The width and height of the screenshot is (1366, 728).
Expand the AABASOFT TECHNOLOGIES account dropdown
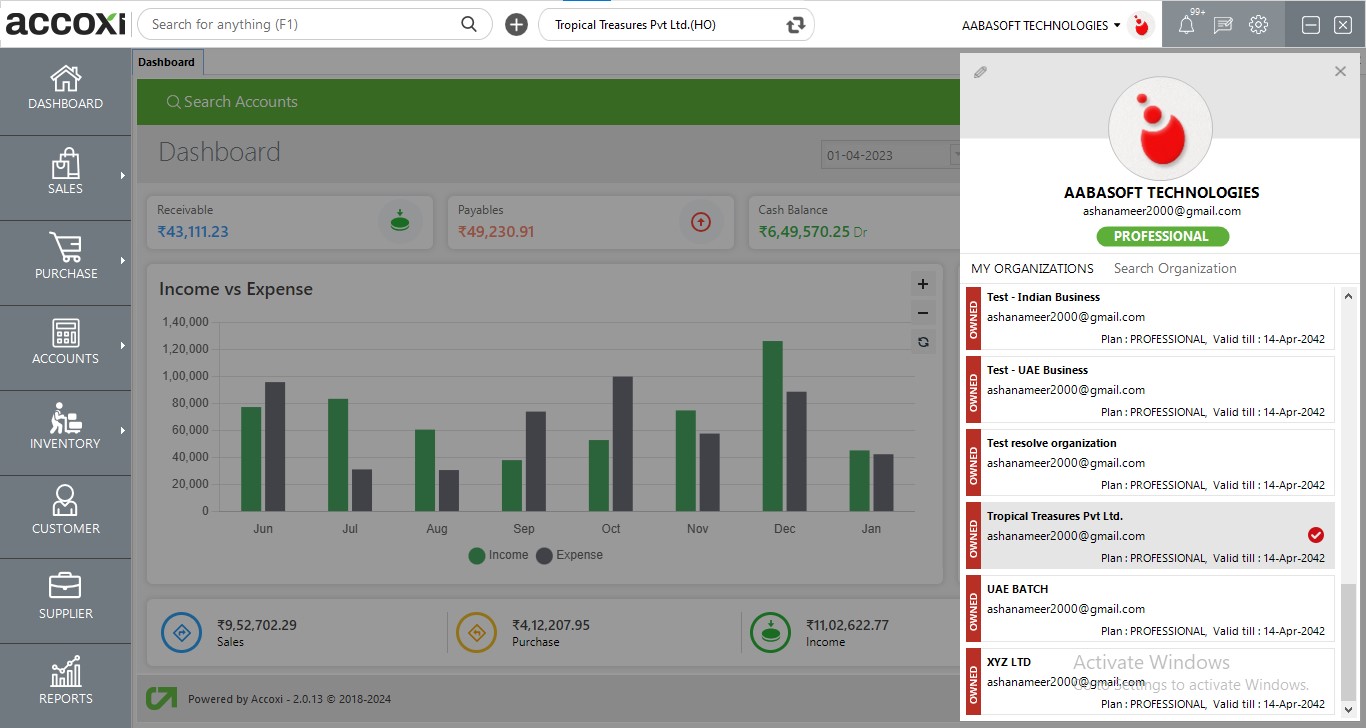click(1116, 26)
